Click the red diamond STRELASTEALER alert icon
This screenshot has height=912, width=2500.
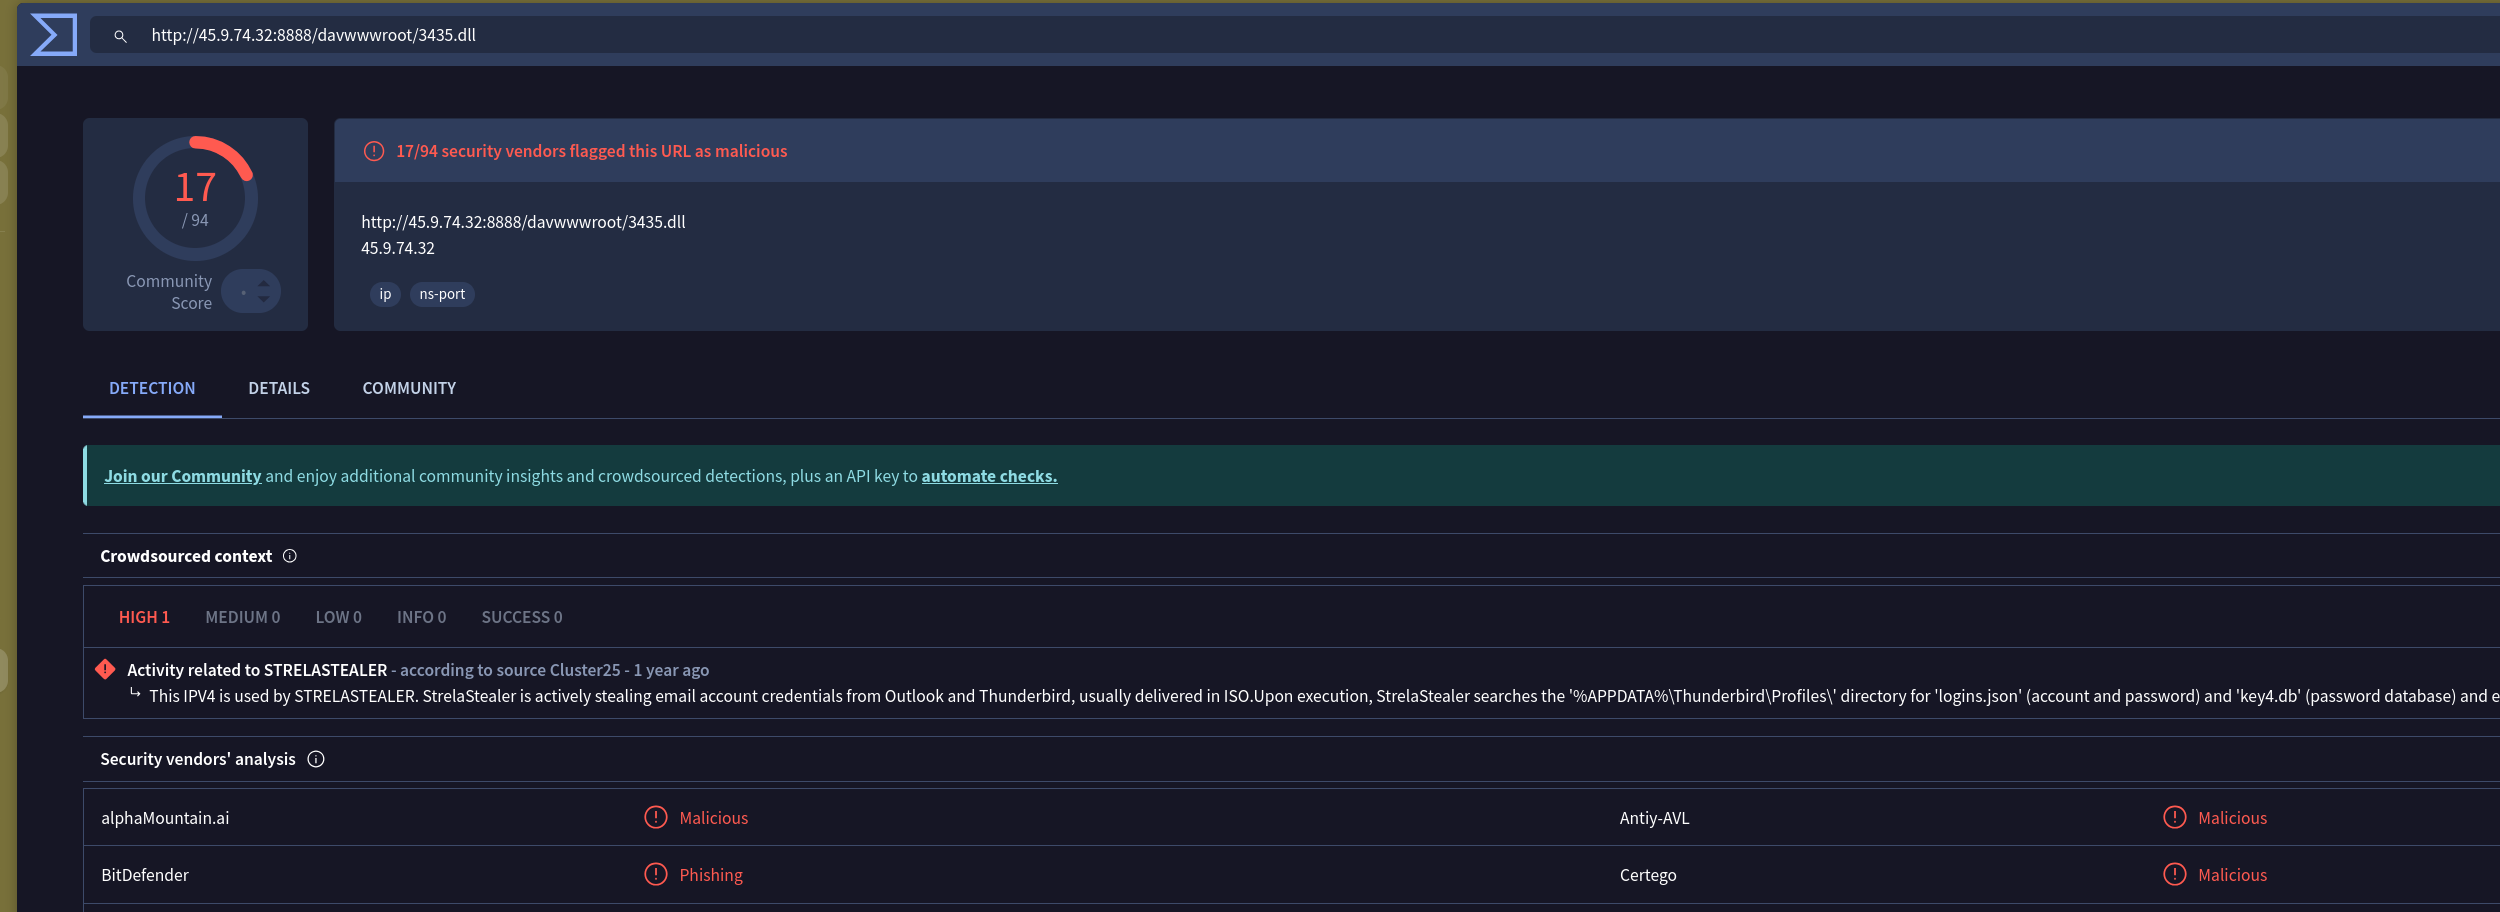pyautogui.click(x=105, y=669)
